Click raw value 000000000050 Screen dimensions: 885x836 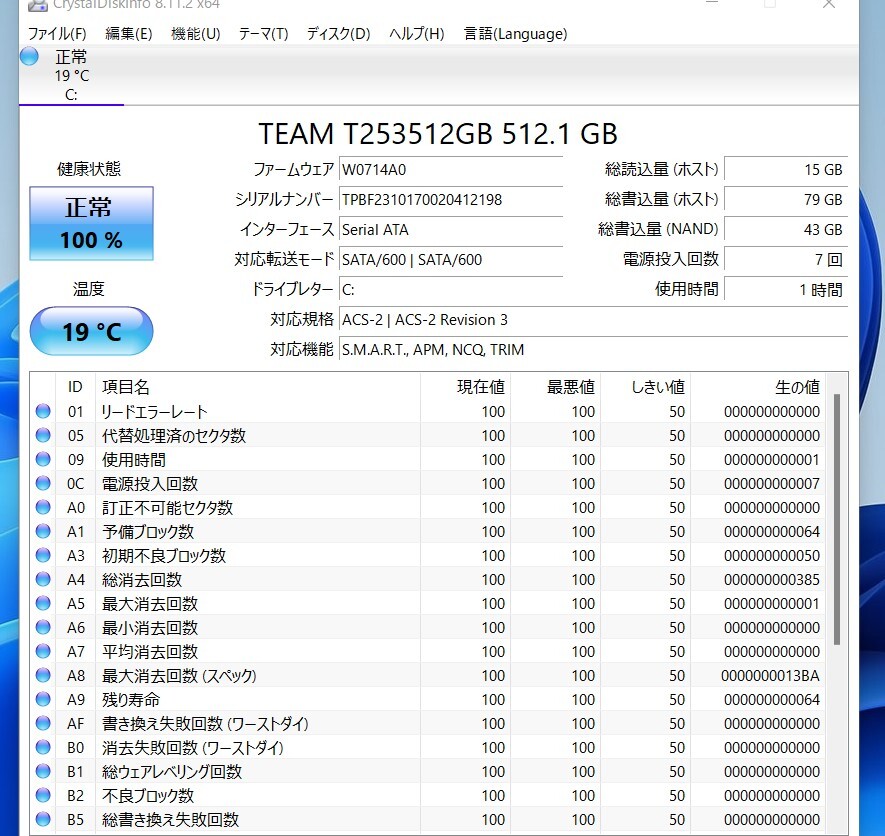(772, 555)
